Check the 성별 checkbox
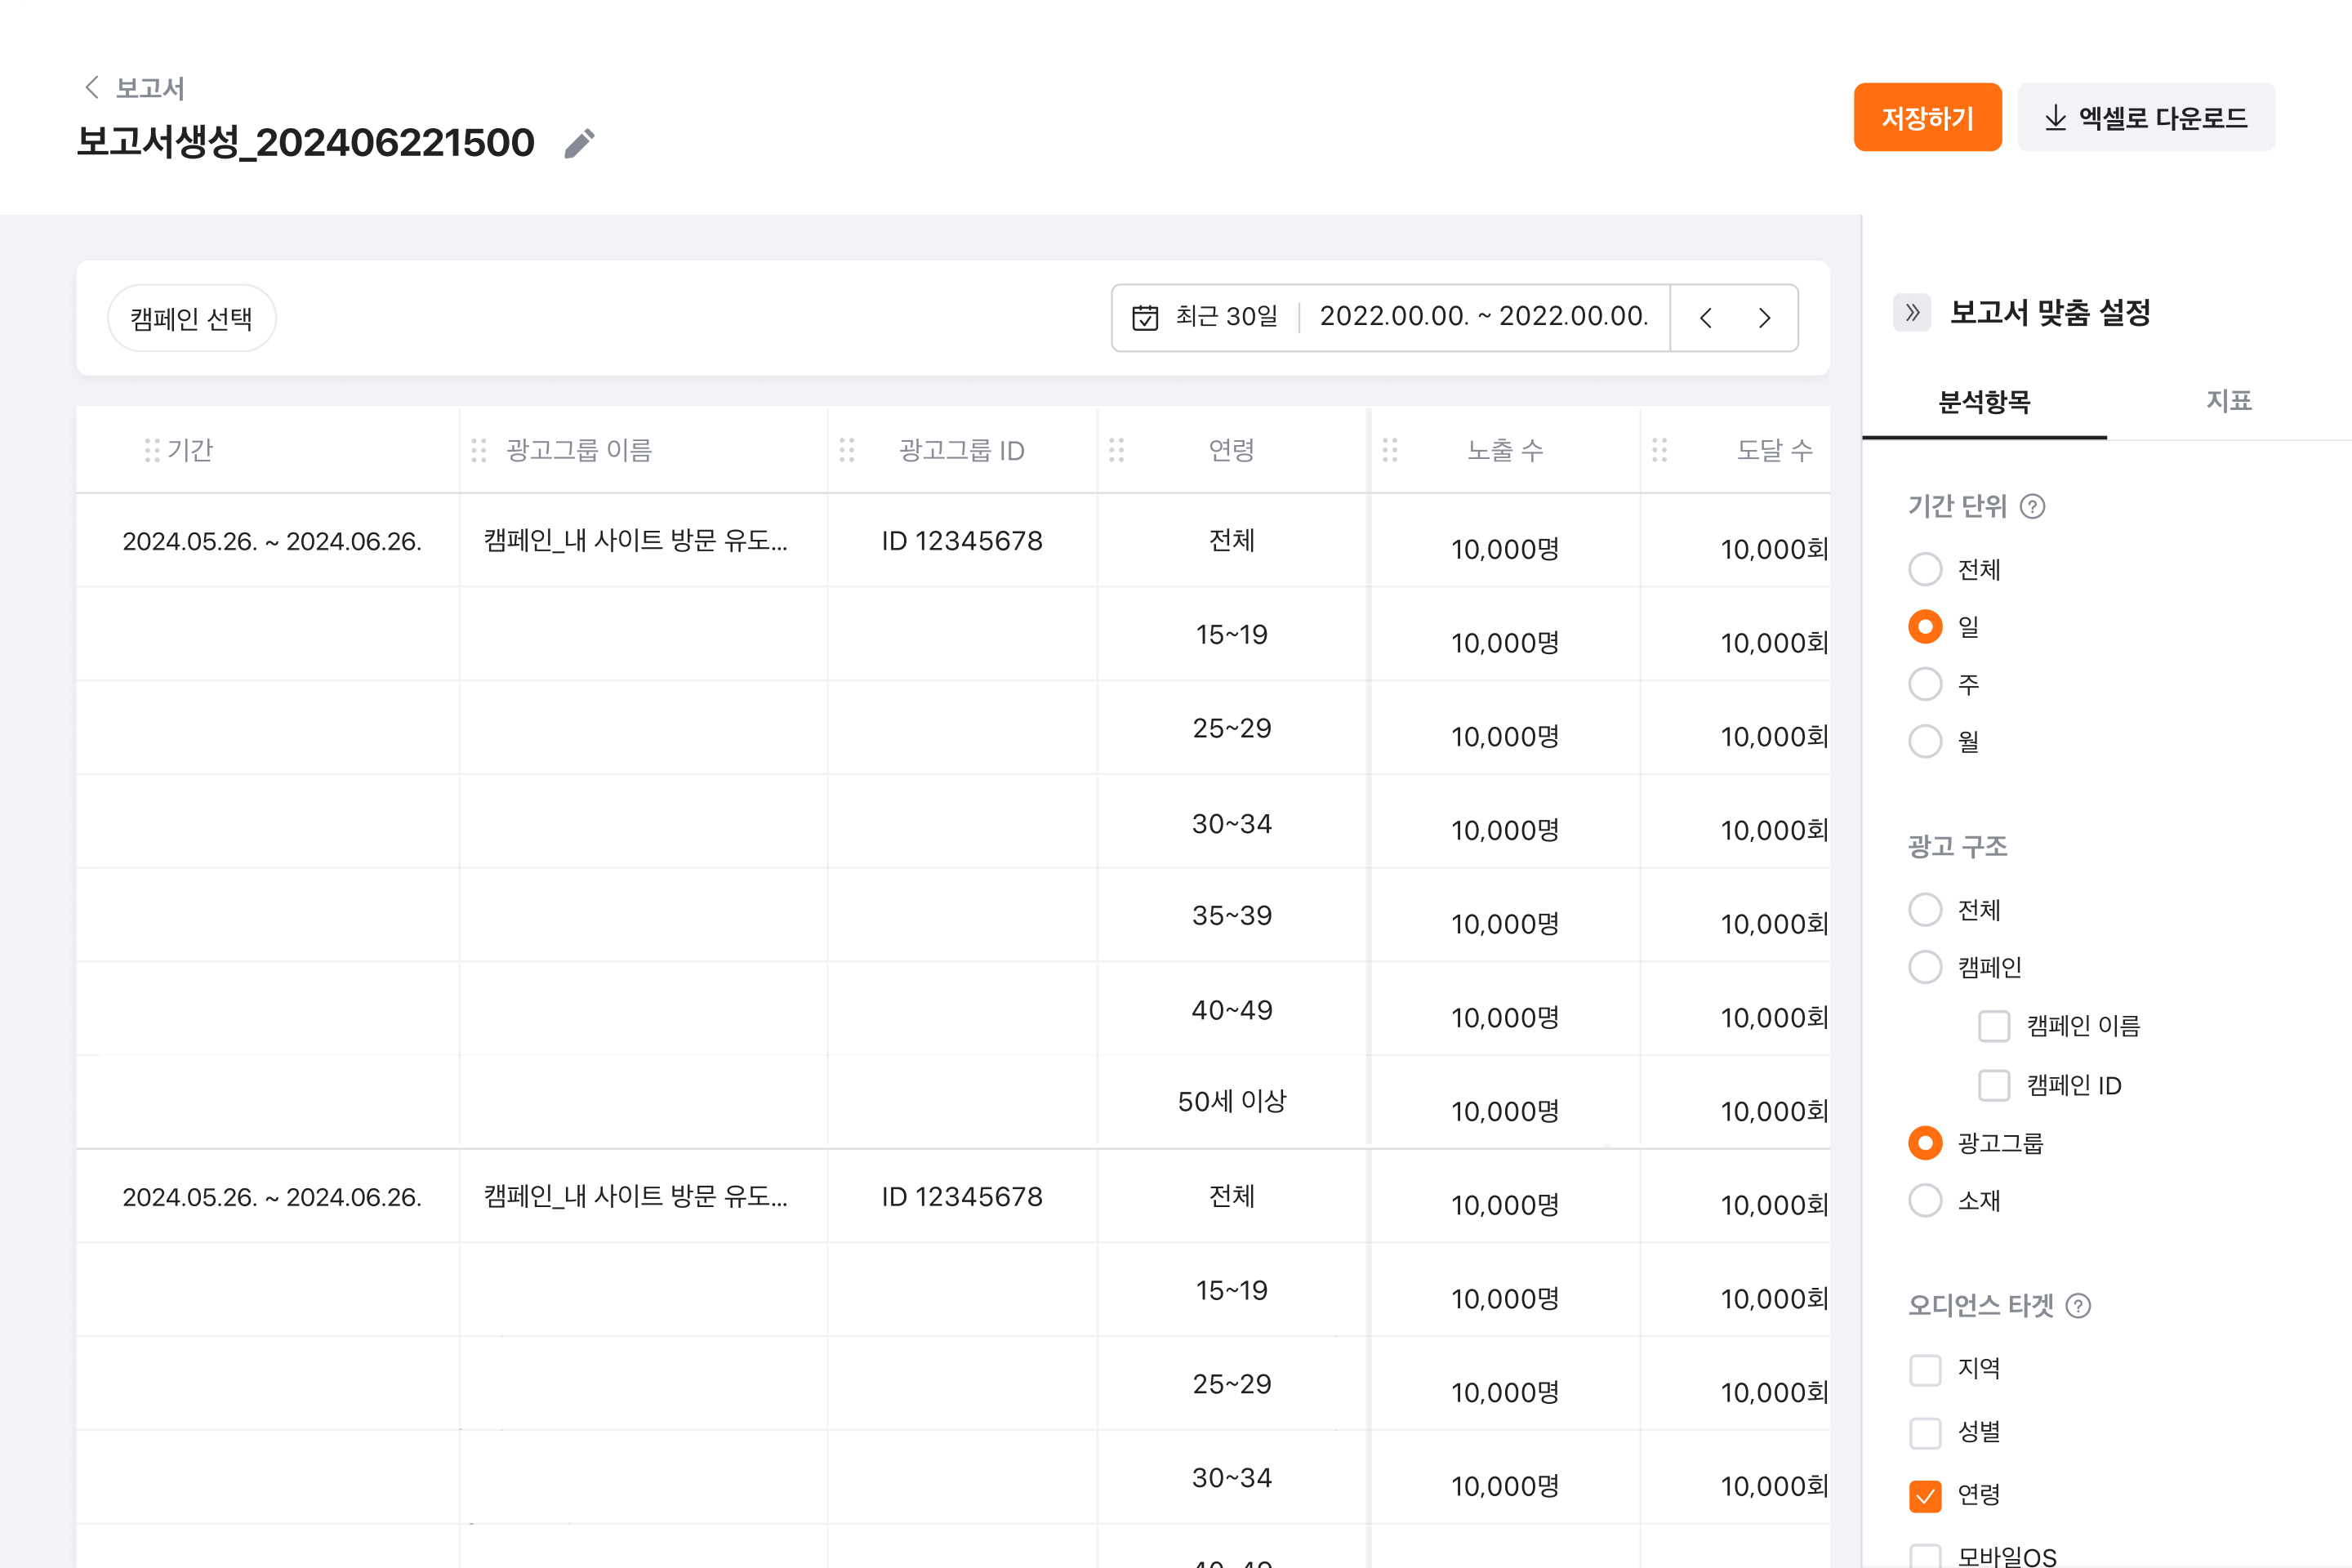Viewport: 2352px width, 1568px height. coord(1925,1433)
